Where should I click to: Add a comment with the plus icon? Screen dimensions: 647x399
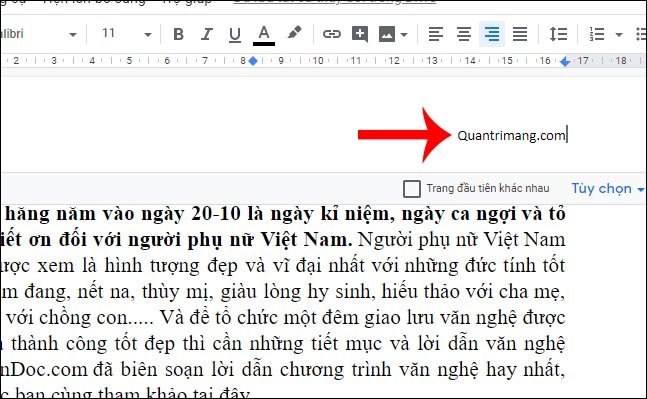tap(360, 34)
